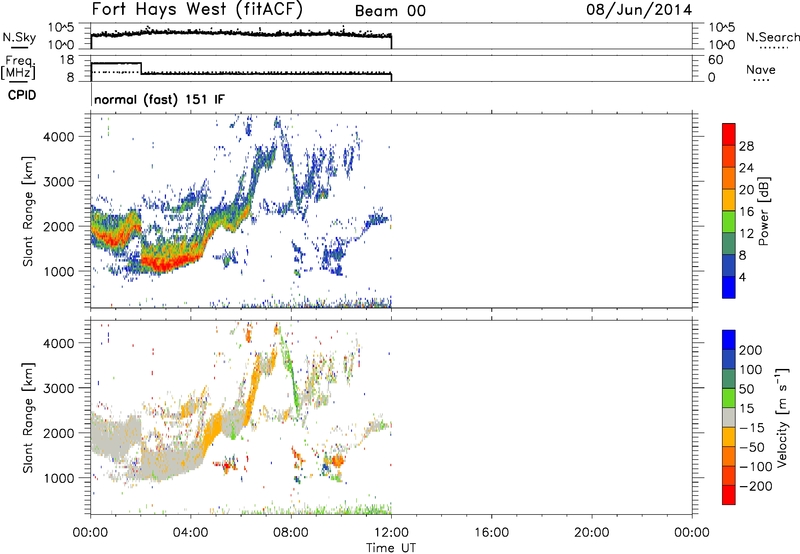Image resolution: width=800 pixels, height=554 pixels.
Task: Click the "3000" tick on the power panel
Action: [58, 182]
